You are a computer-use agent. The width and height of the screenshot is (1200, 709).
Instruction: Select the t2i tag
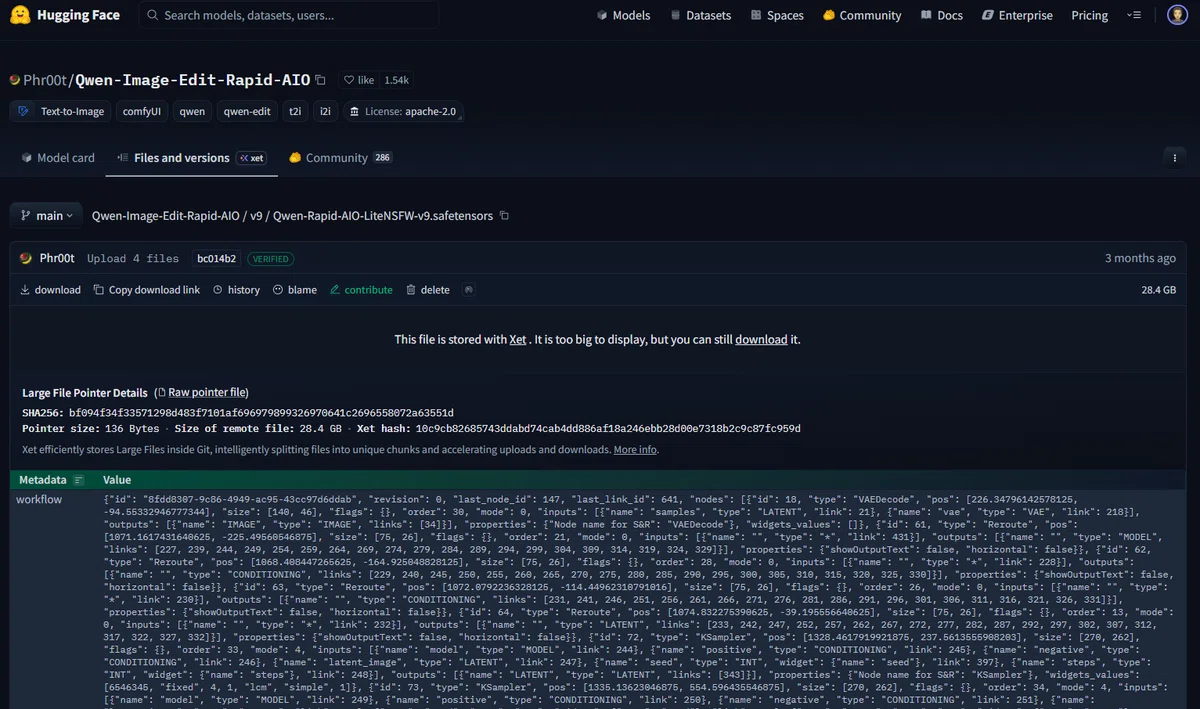click(x=295, y=111)
